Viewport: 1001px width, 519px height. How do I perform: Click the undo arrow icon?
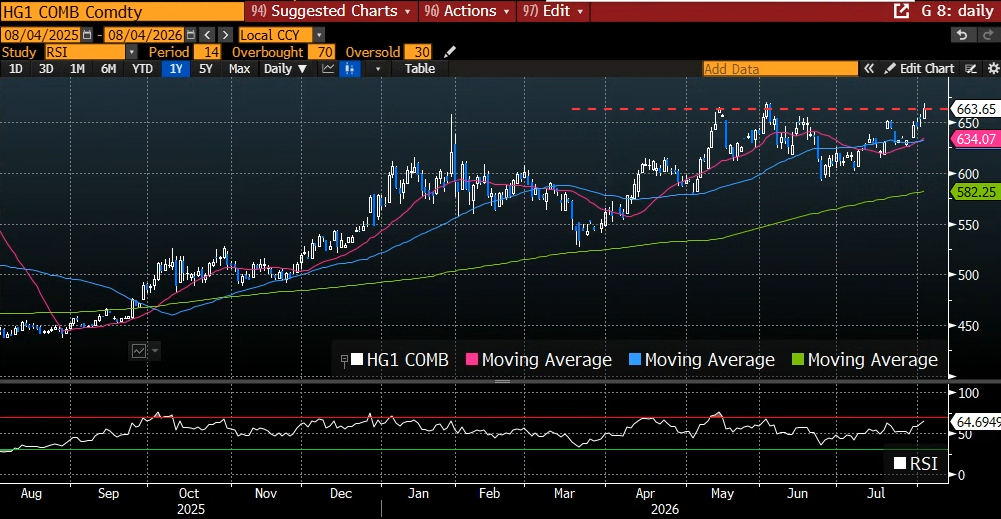[963, 35]
